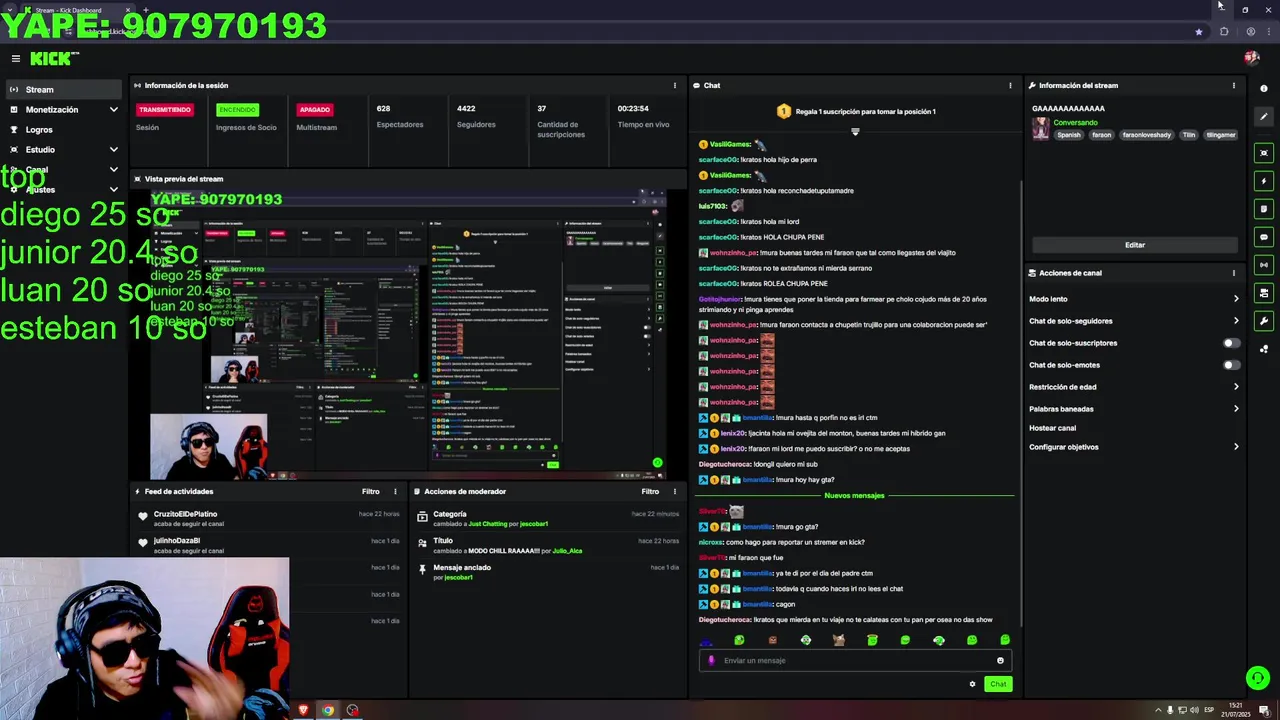Image resolution: width=1280 pixels, height=720 pixels.
Task: Expand the Estudio sidebar section
Action: 63,149
